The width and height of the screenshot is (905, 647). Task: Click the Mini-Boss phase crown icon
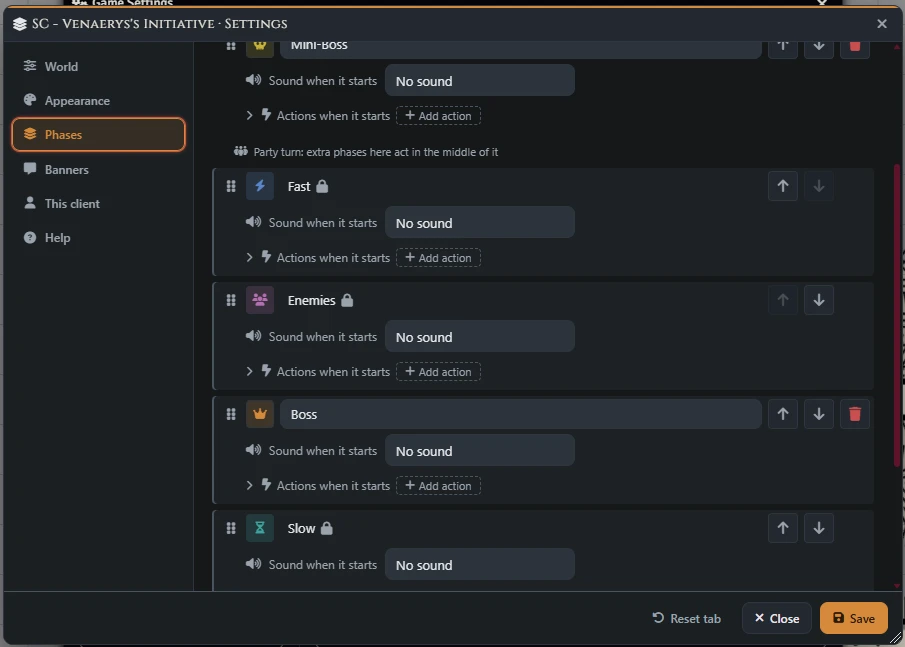[260, 47]
